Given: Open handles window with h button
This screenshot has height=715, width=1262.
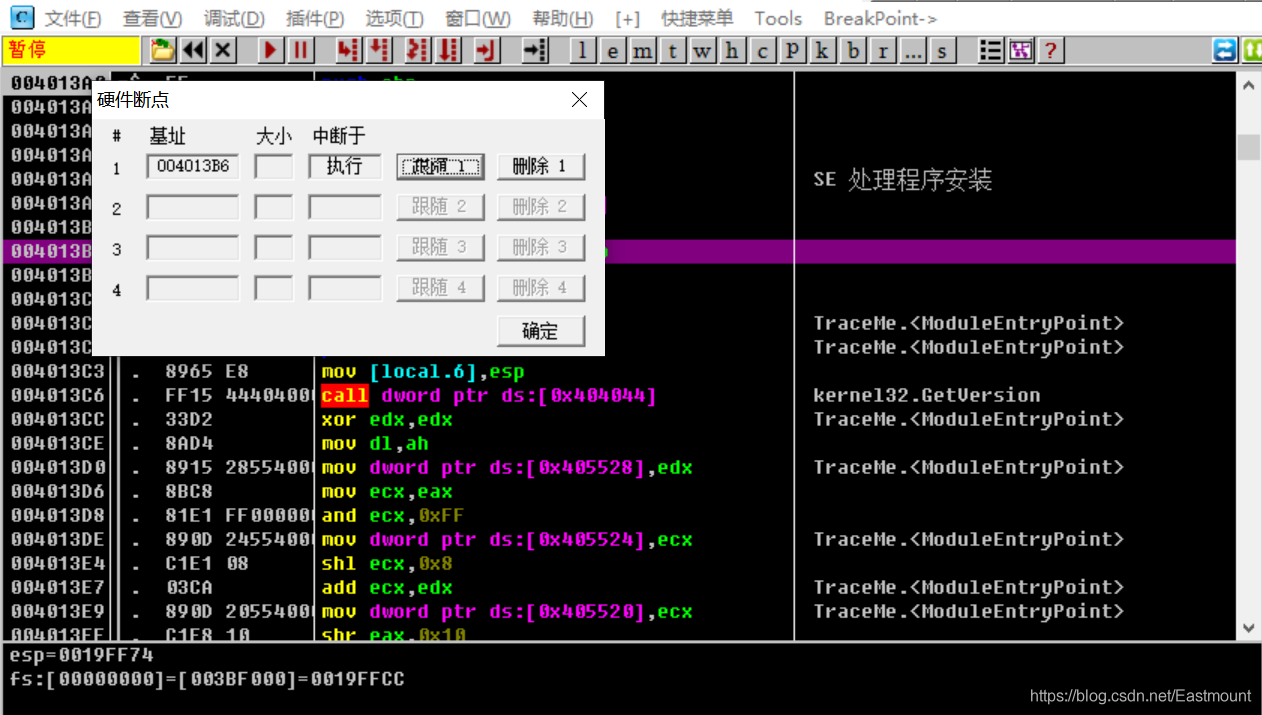Looking at the screenshot, I should coord(733,50).
